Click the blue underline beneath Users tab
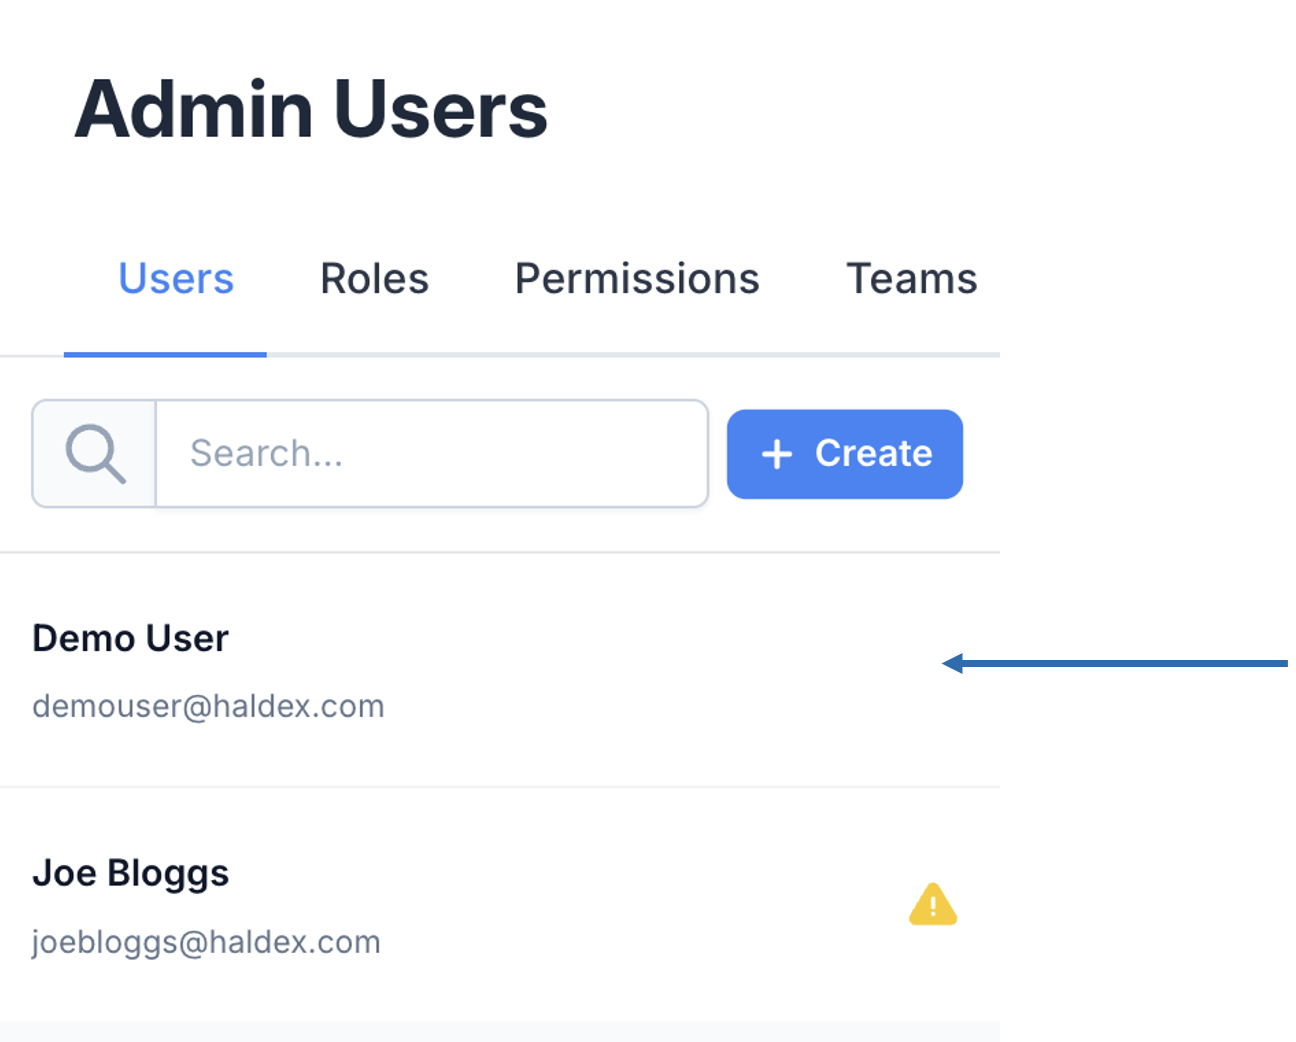 [x=165, y=354]
